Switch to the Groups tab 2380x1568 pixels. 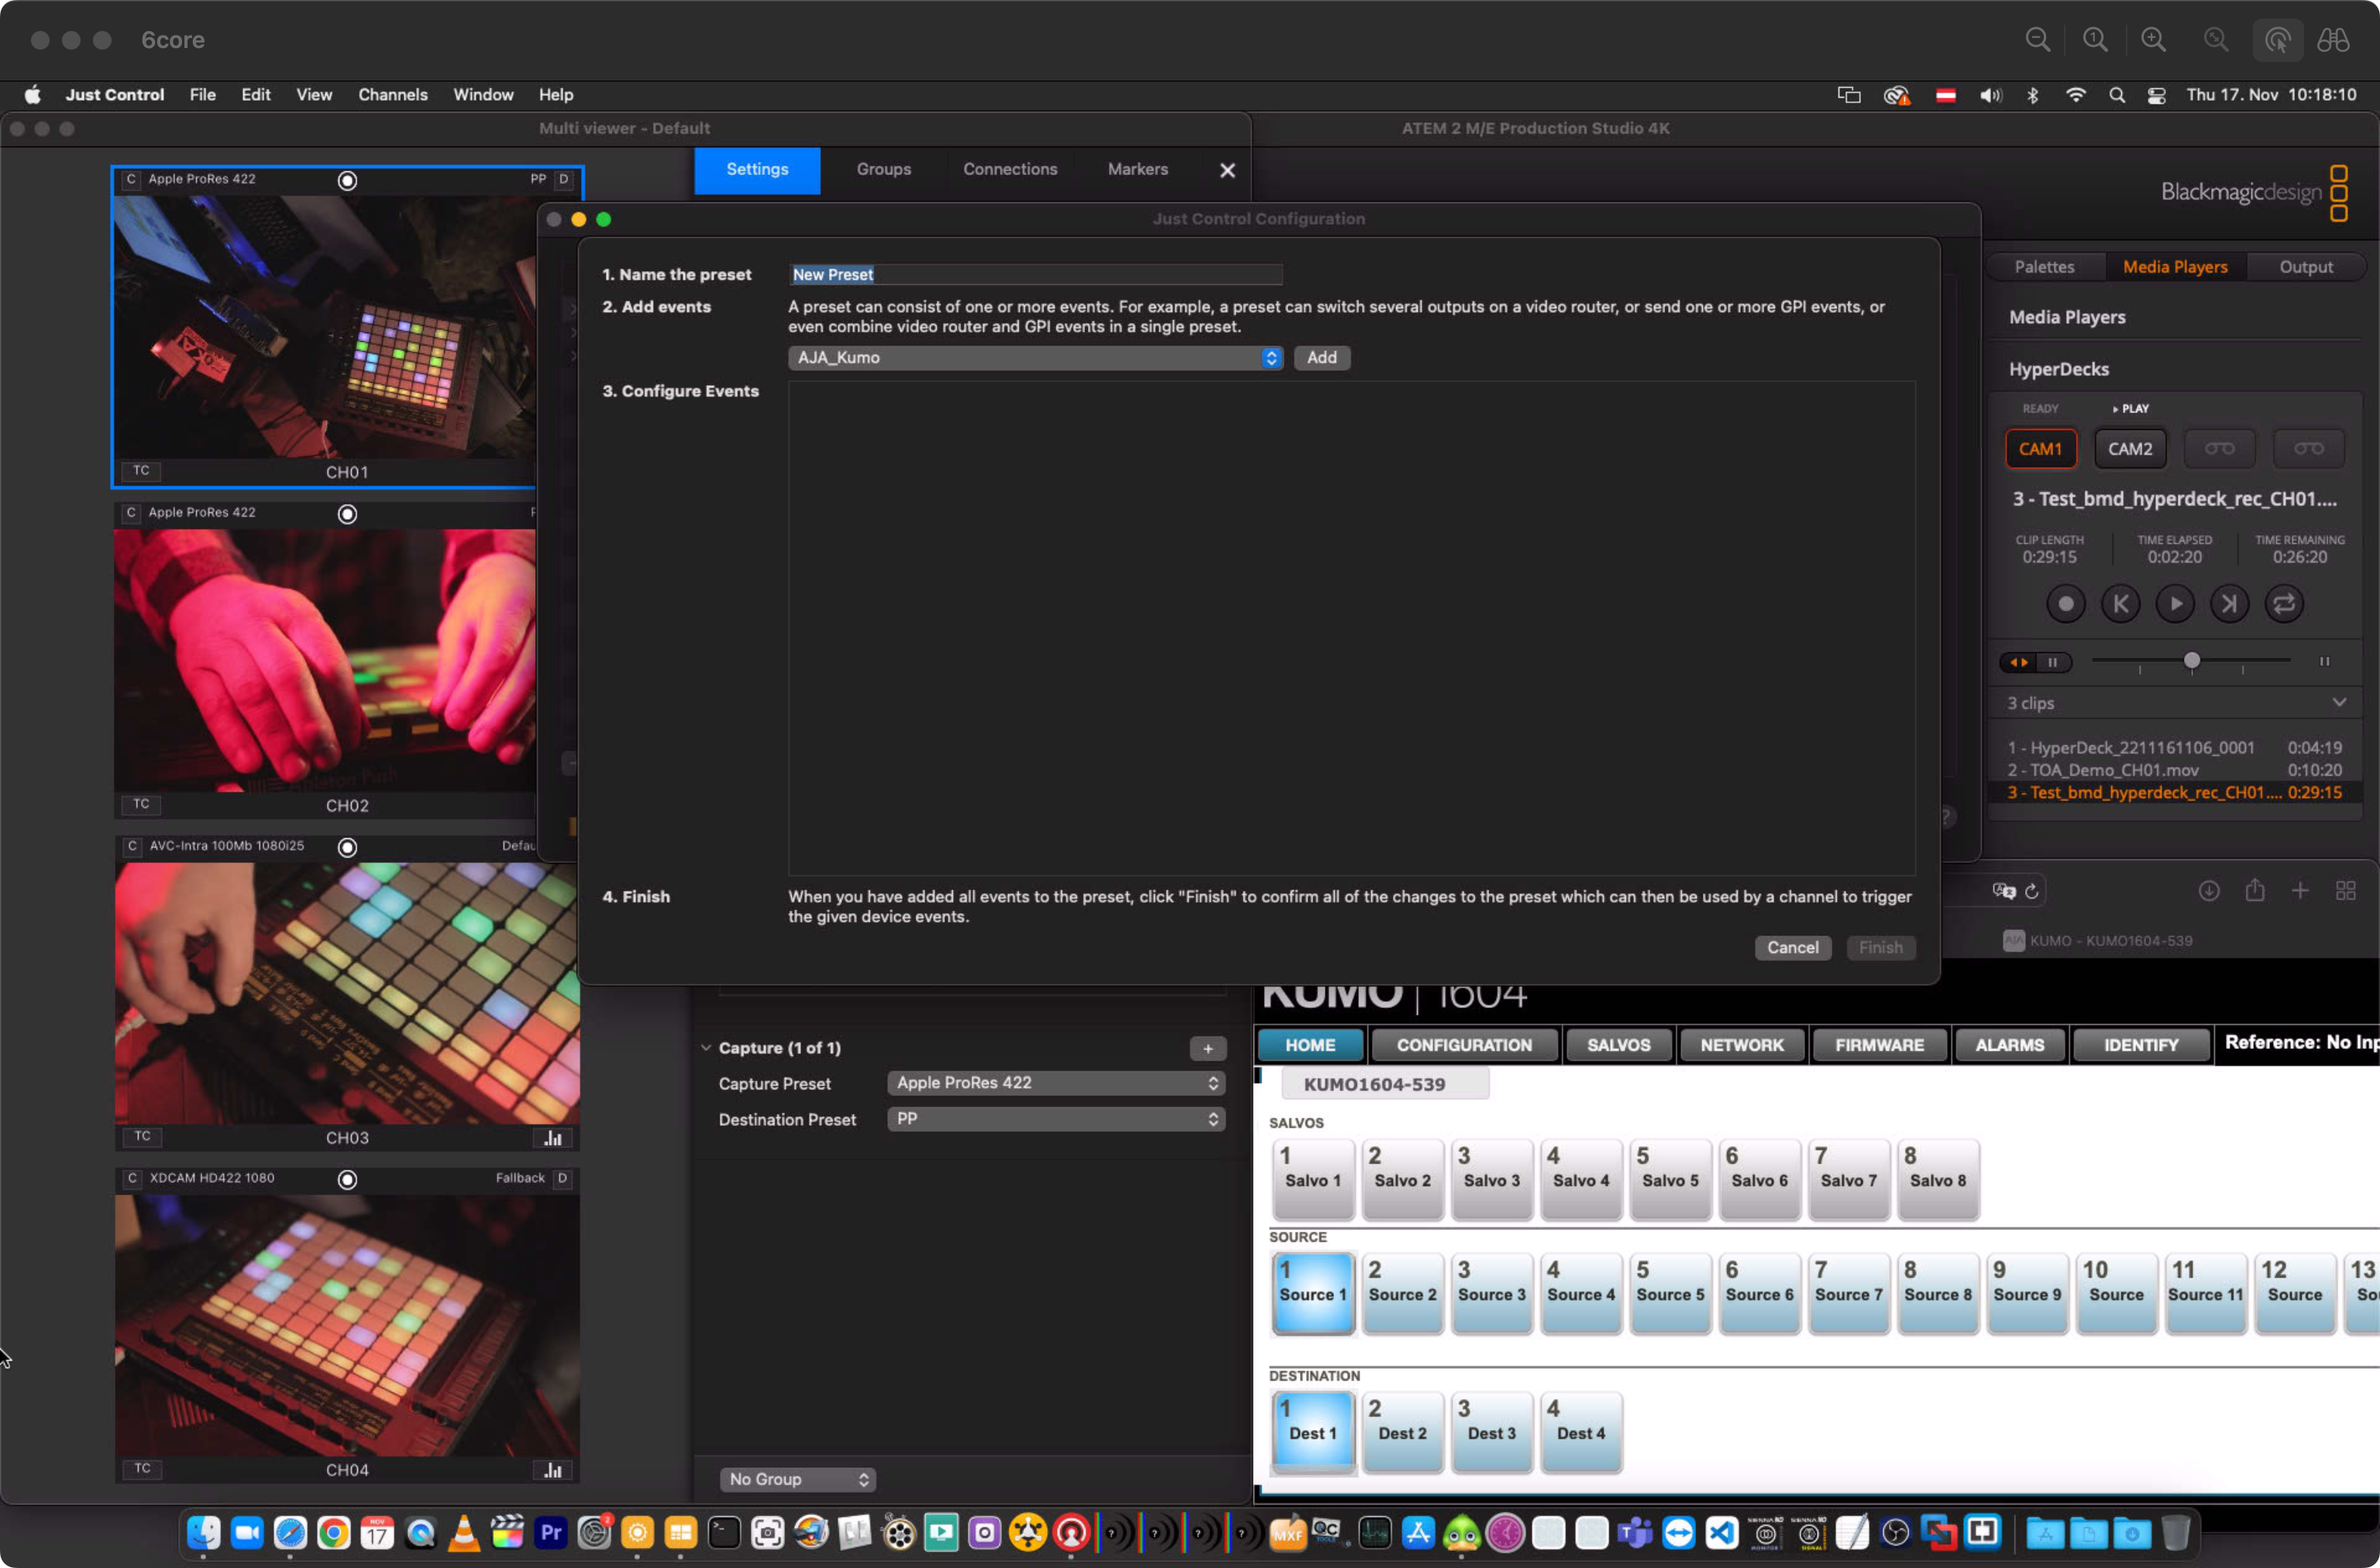[x=883, y=170]
